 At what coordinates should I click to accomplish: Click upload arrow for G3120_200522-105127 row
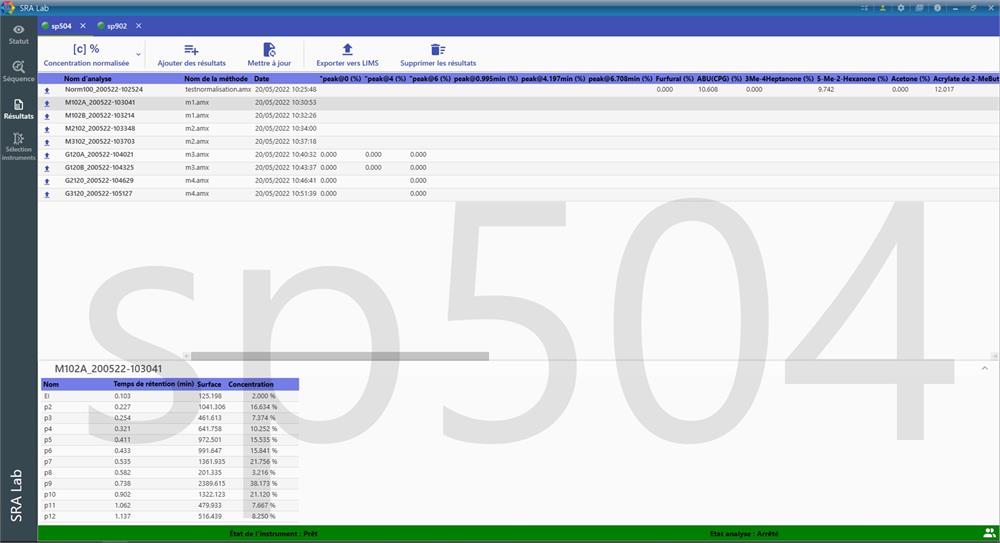coord(47,194)
